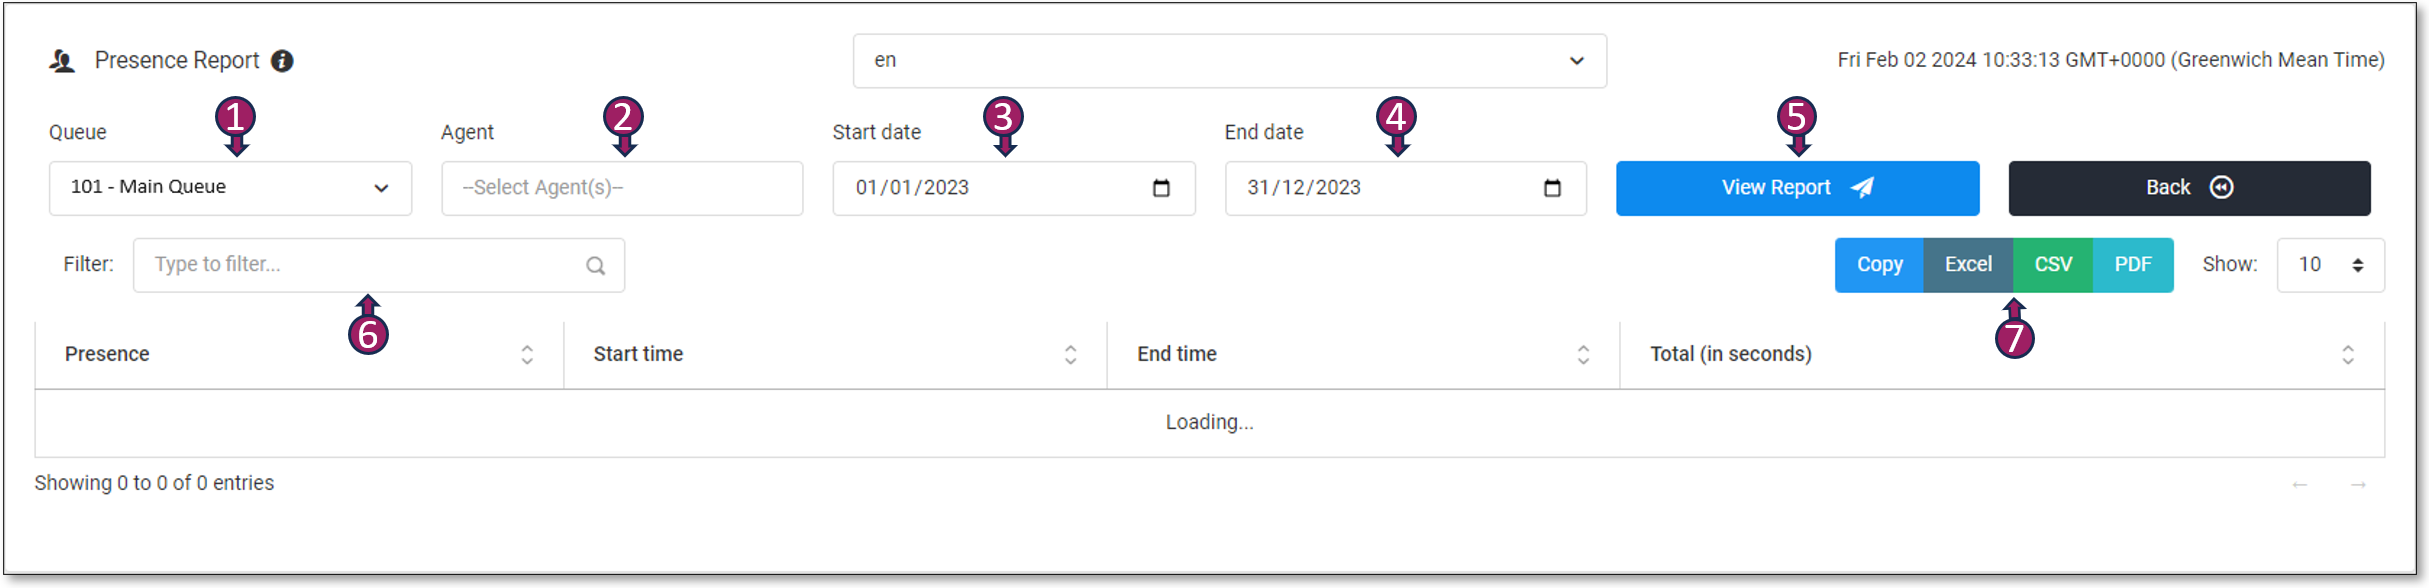Sort by Total (in seconds) column arrows
2429x588 pixels.
click(x=2347, y=355)
